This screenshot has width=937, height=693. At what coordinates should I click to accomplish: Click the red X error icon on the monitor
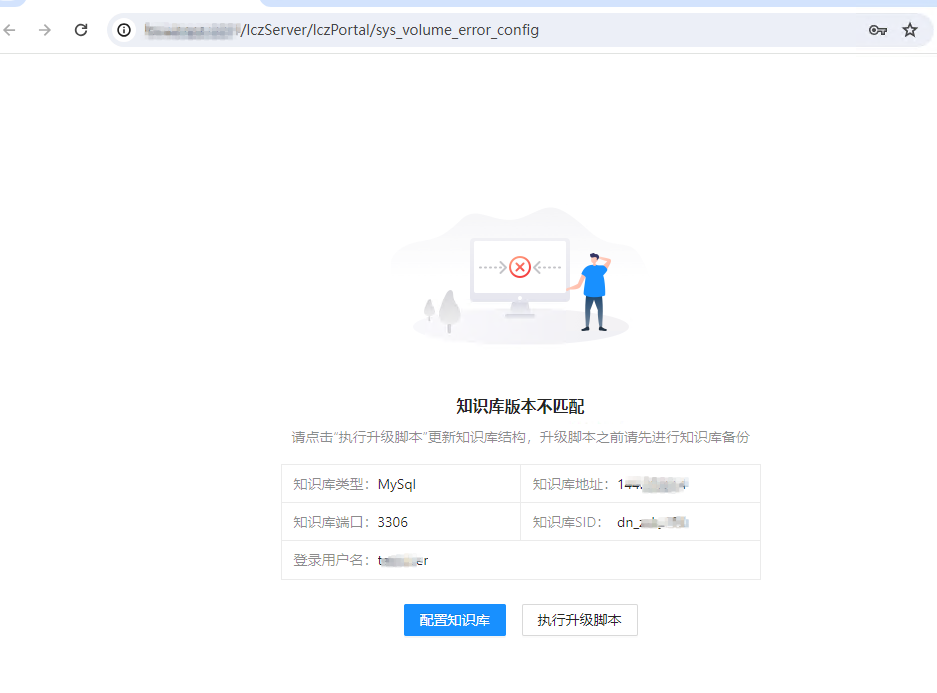pos(519,267)
